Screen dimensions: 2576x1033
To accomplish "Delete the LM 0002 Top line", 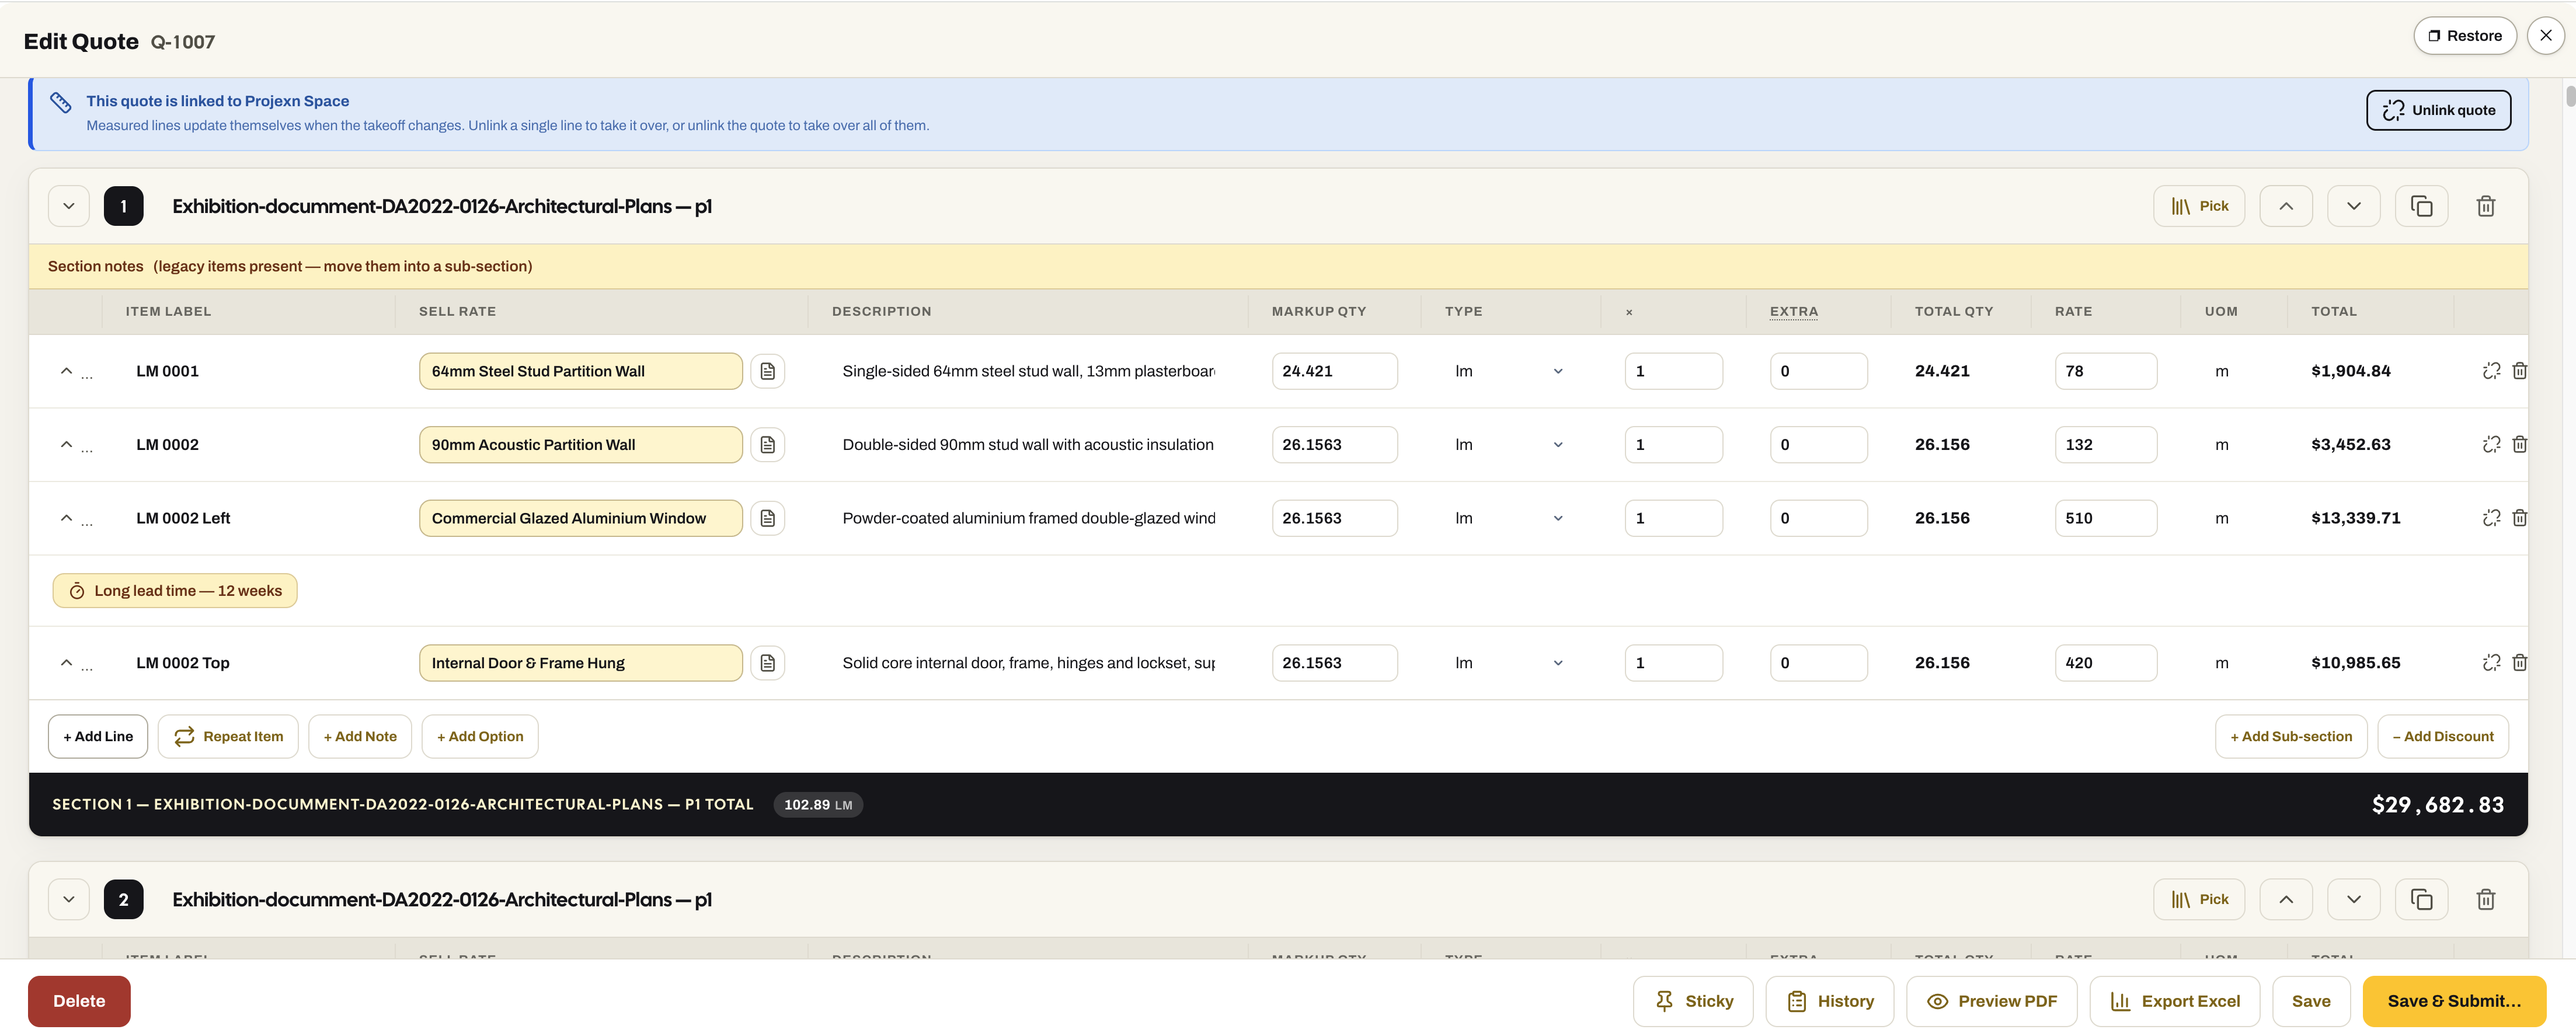I will click(x=2519, y=662).
